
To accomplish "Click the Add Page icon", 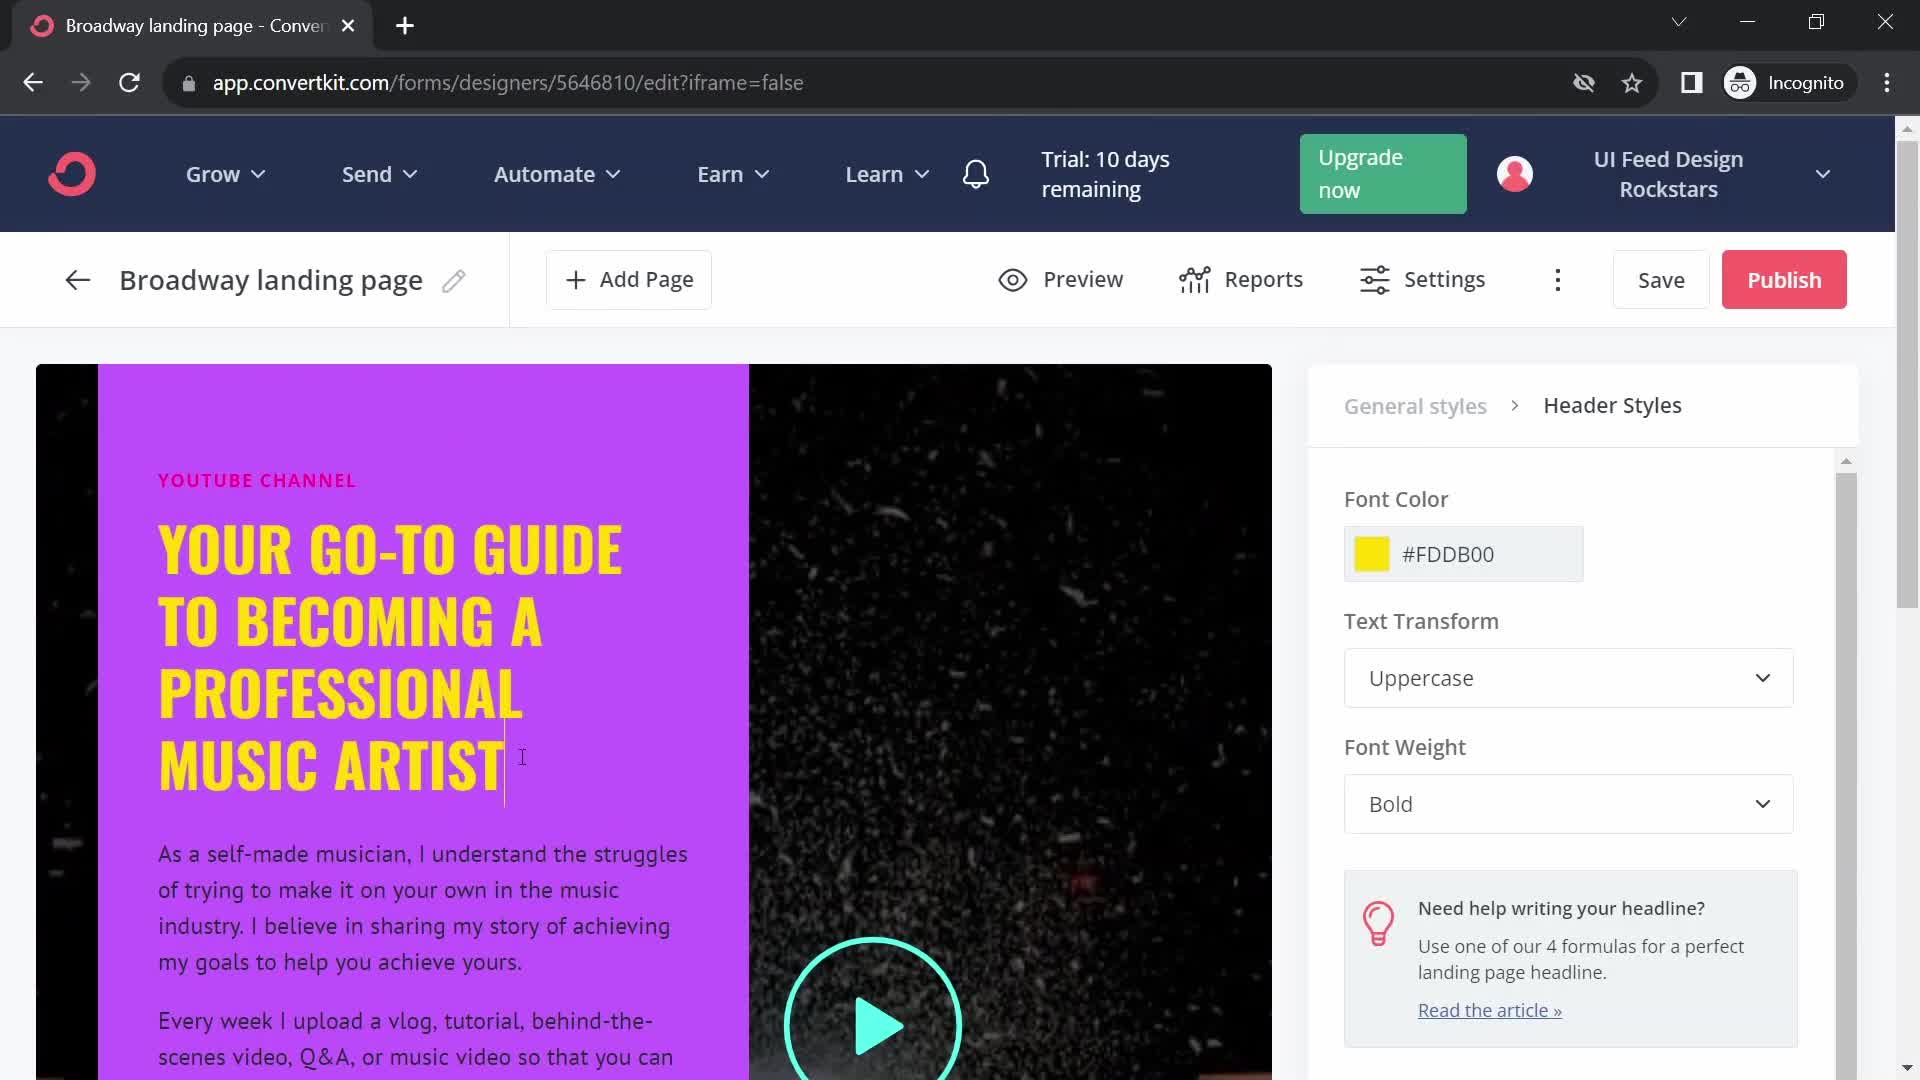I will 574,280.
